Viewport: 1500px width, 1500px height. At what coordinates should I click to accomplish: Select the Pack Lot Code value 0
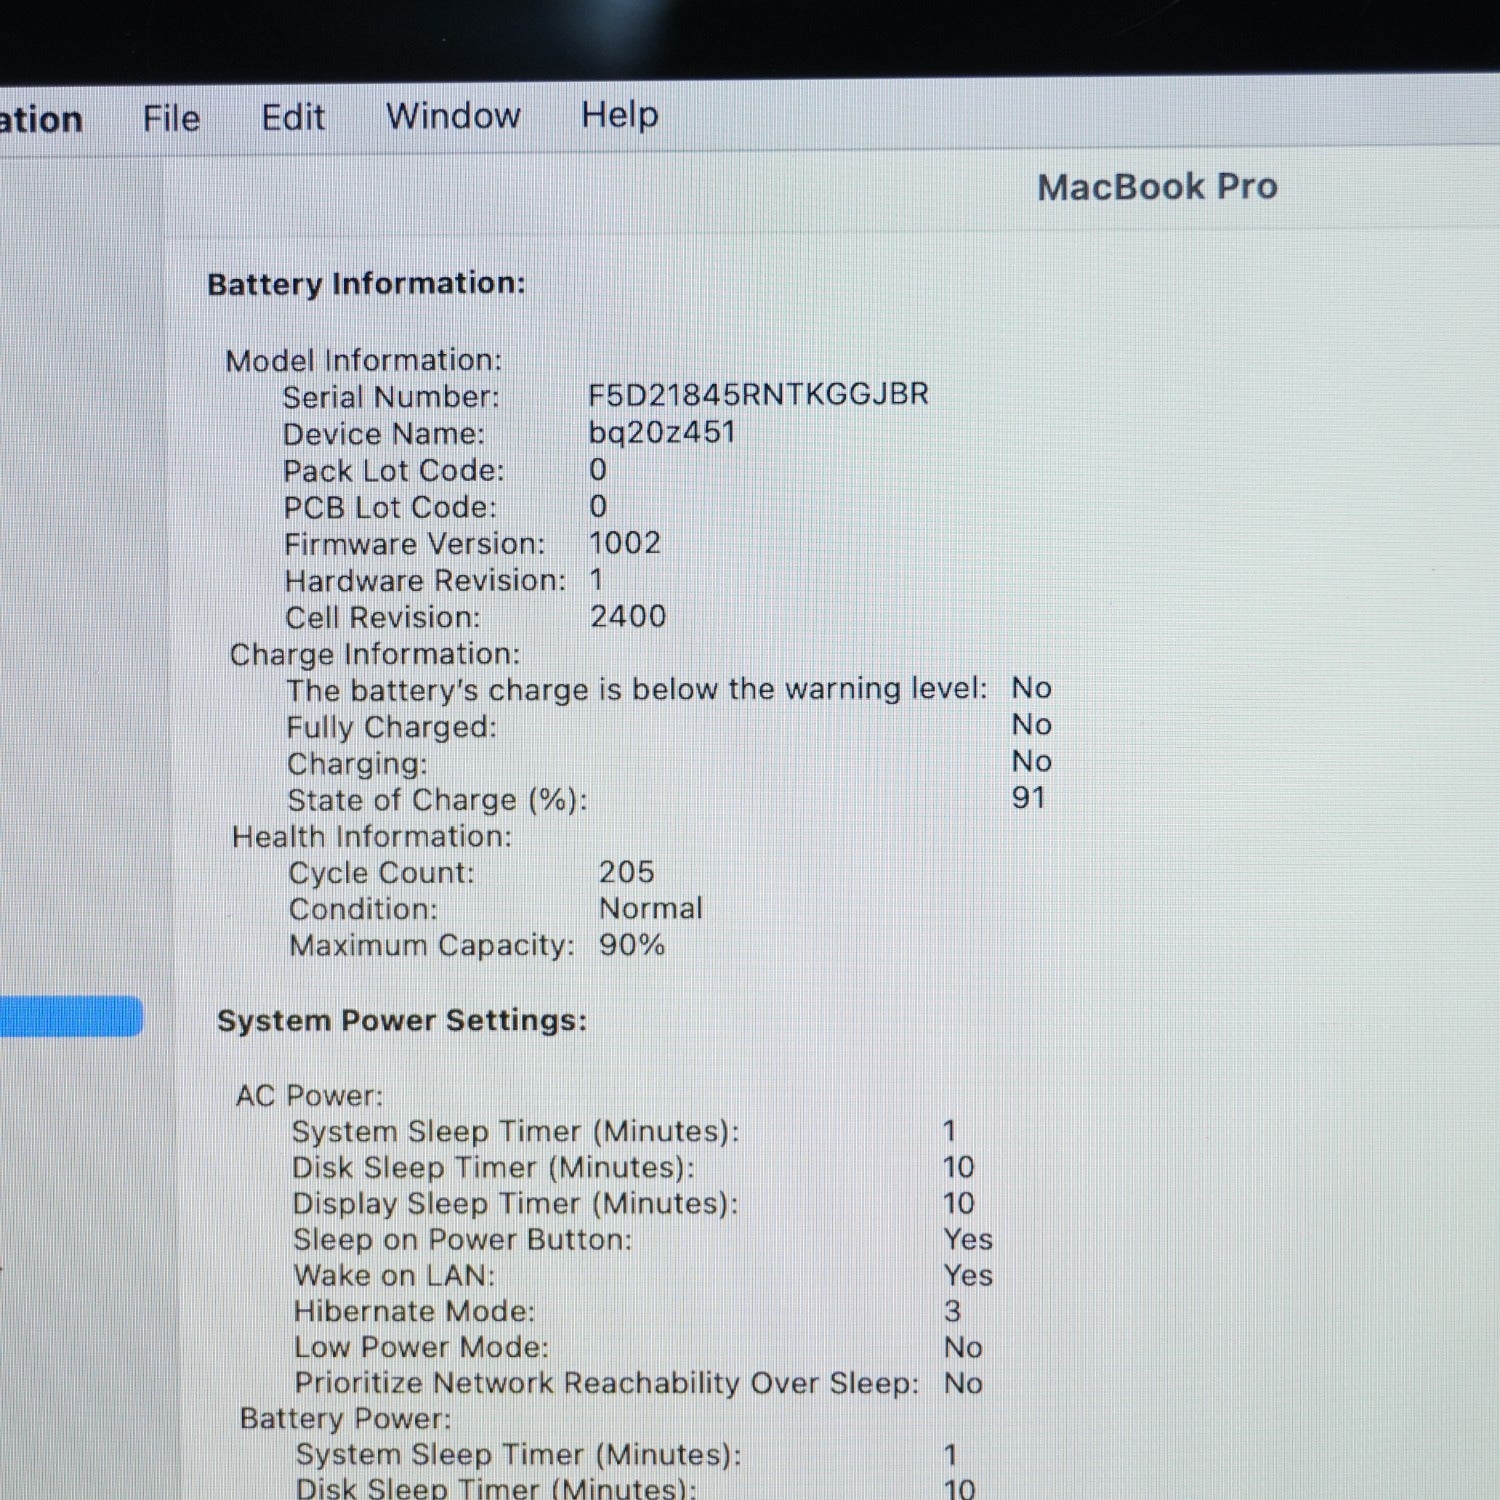[598, 469]
